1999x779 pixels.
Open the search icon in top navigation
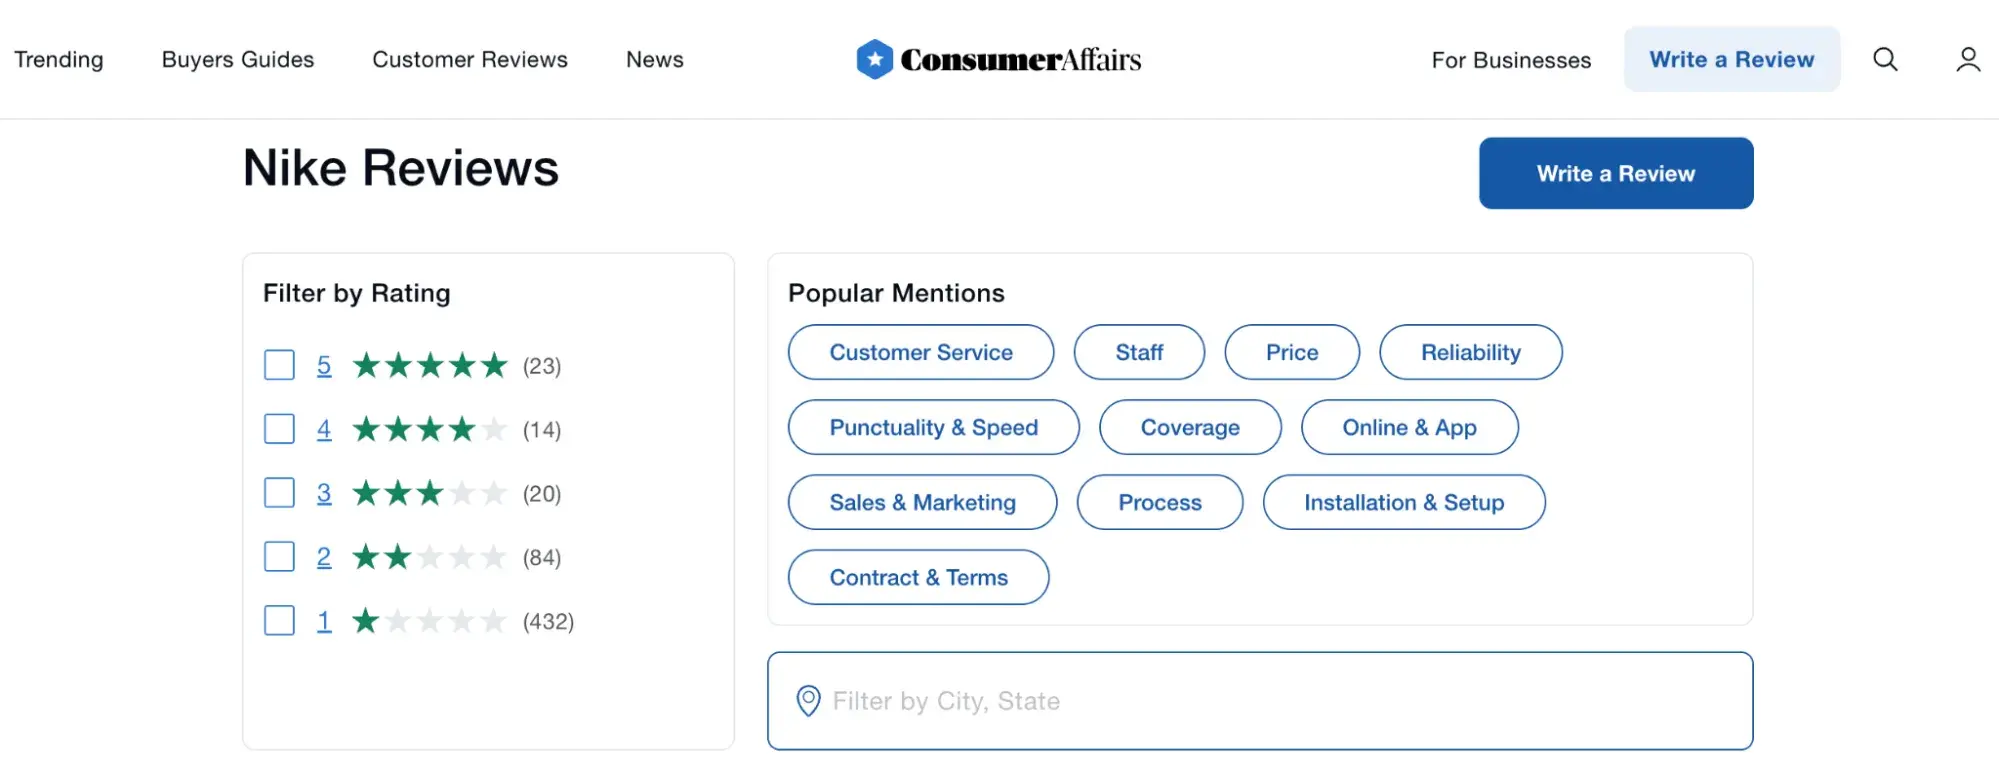tap(1884, 59)
